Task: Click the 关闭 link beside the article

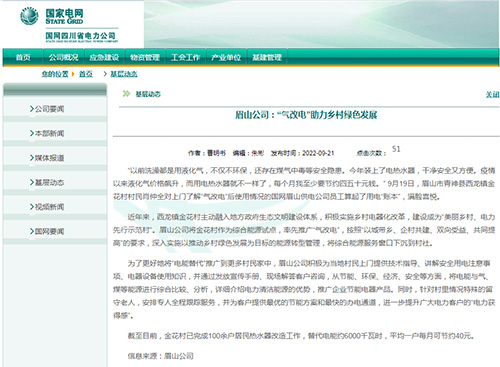Action: [x=492, y=94]
